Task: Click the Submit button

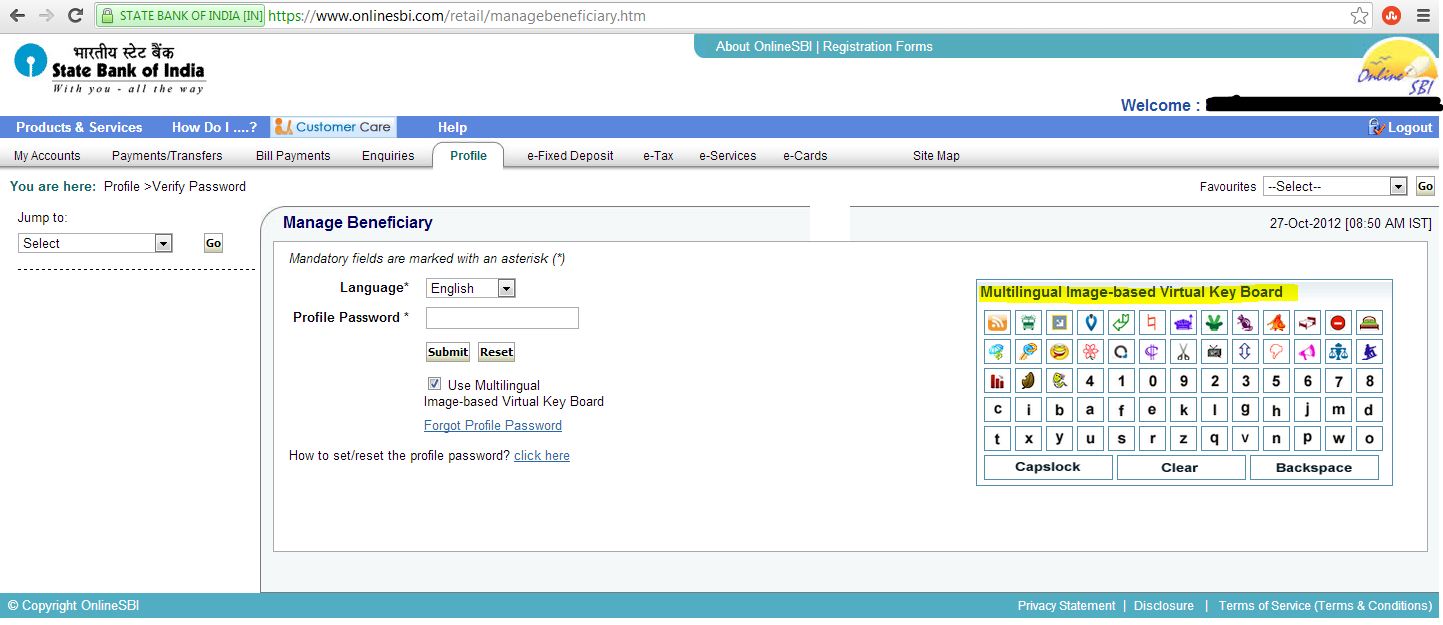Action: point(447,351)
